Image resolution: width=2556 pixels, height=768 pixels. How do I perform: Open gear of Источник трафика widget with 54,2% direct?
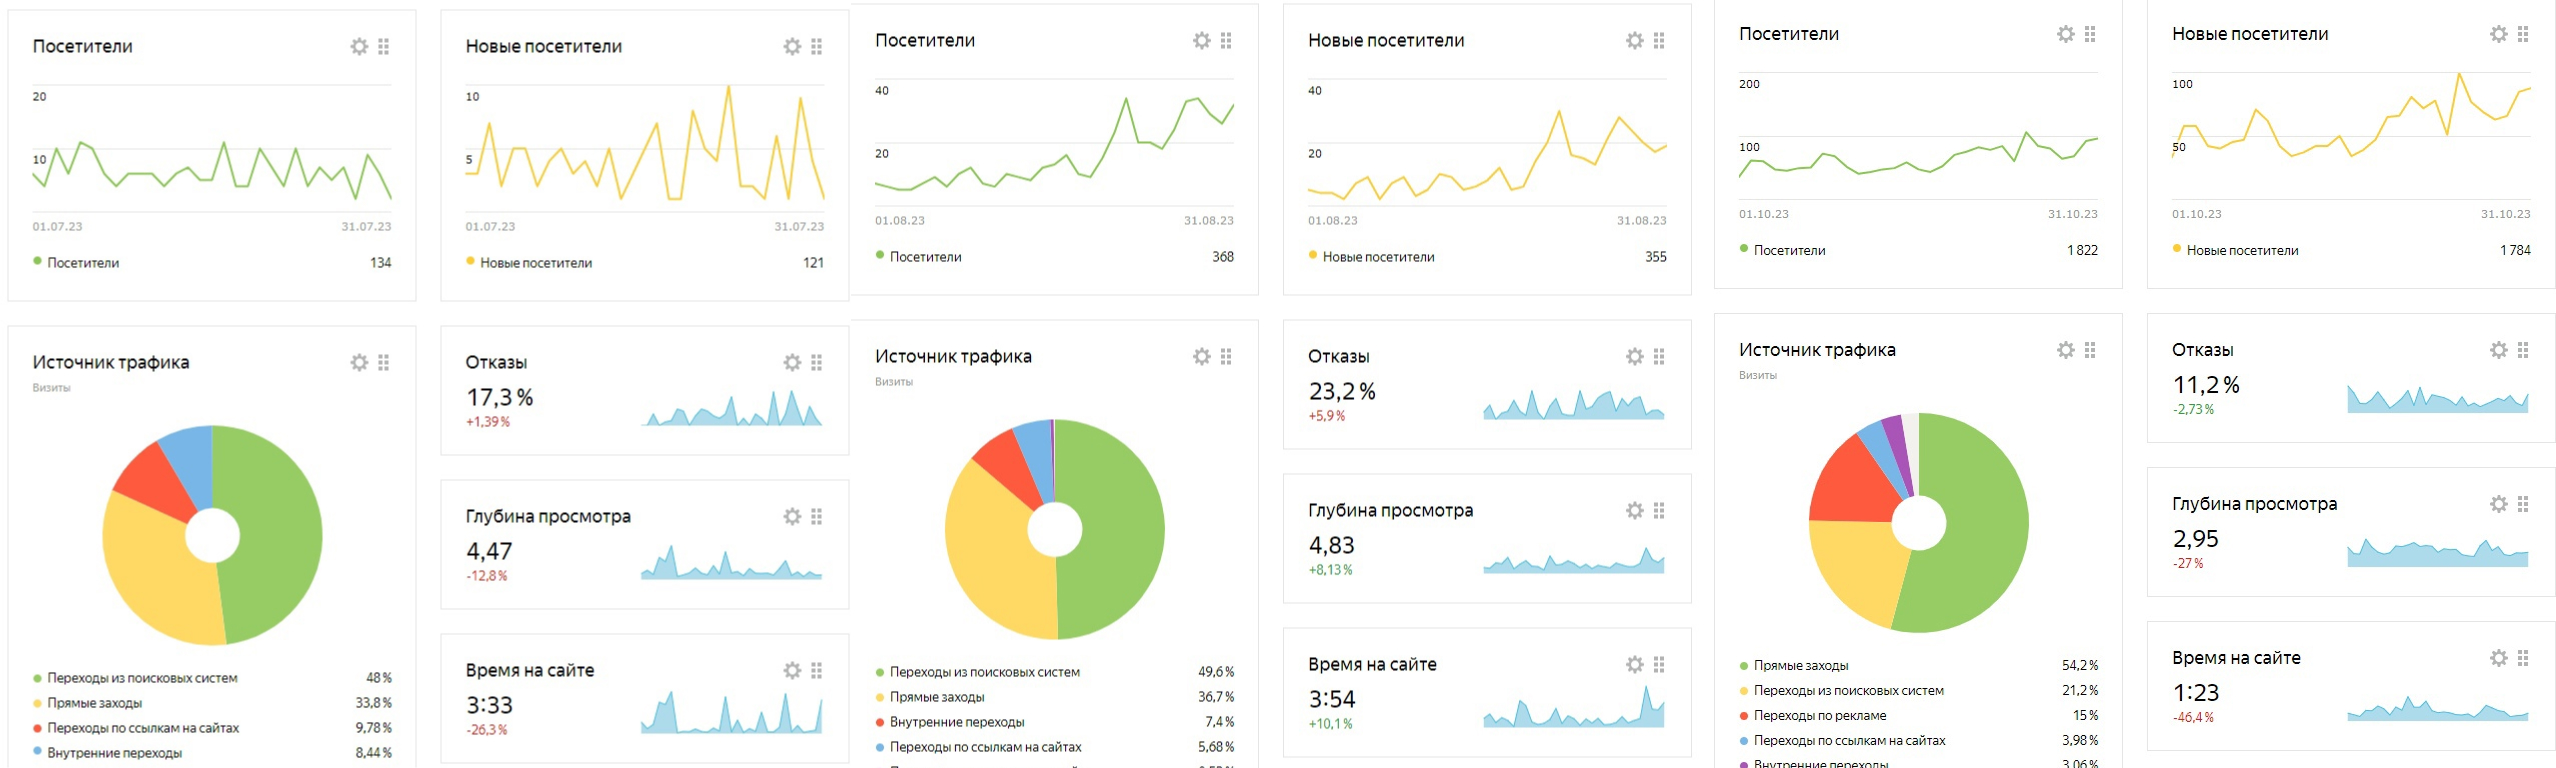click(x=2065, y=351)
